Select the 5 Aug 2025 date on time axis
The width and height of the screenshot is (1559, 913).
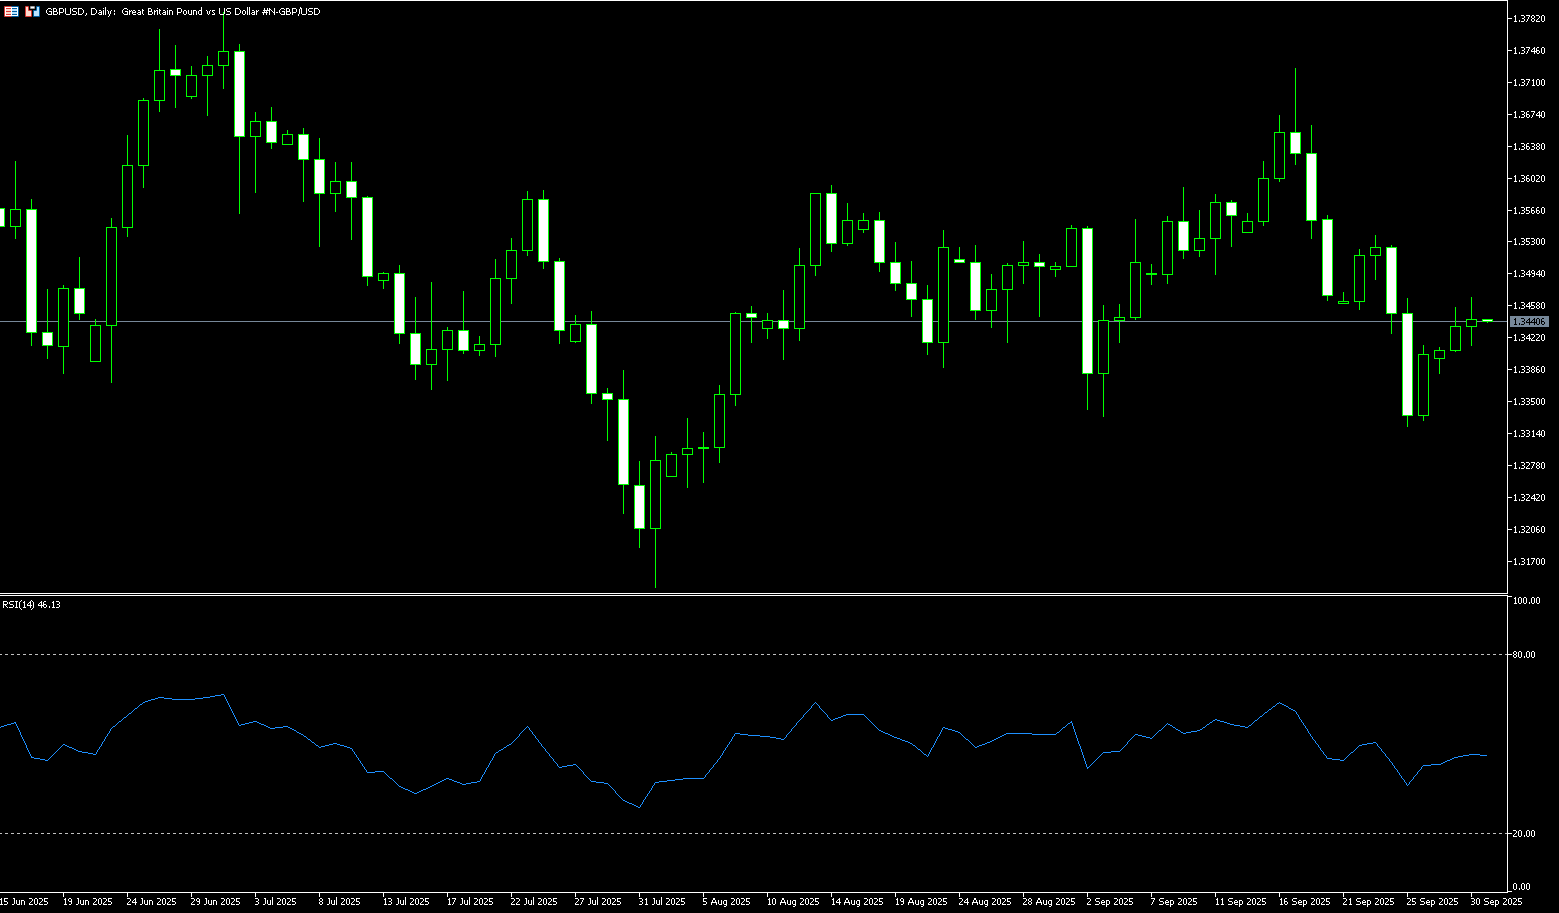(726, 902)
